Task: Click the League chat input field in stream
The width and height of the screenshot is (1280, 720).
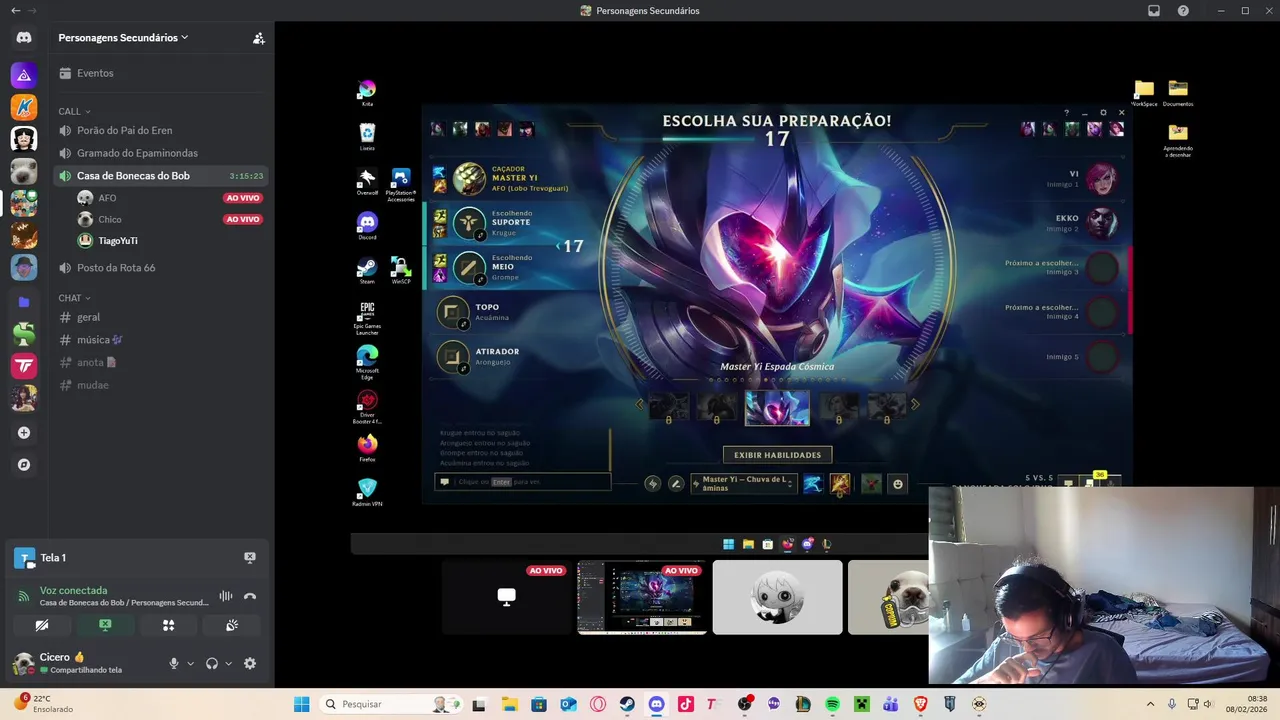Action: (x=522, y=481)
